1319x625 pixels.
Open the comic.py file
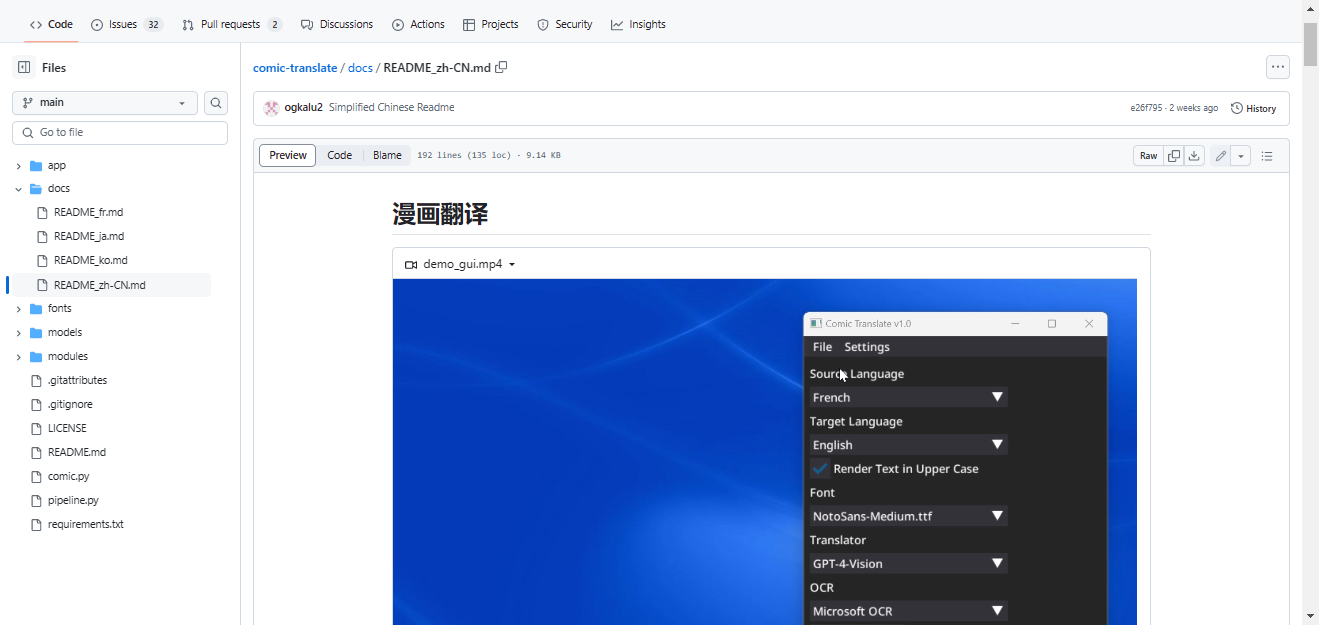coord(68,477)
